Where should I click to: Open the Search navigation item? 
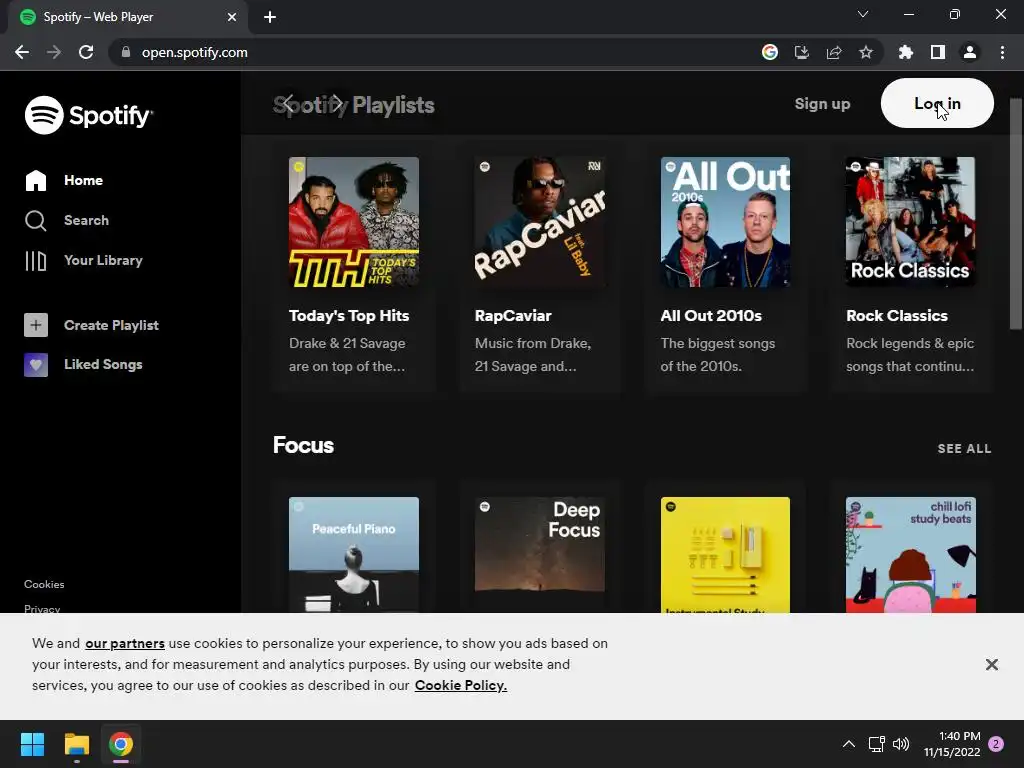pos(67,220)
